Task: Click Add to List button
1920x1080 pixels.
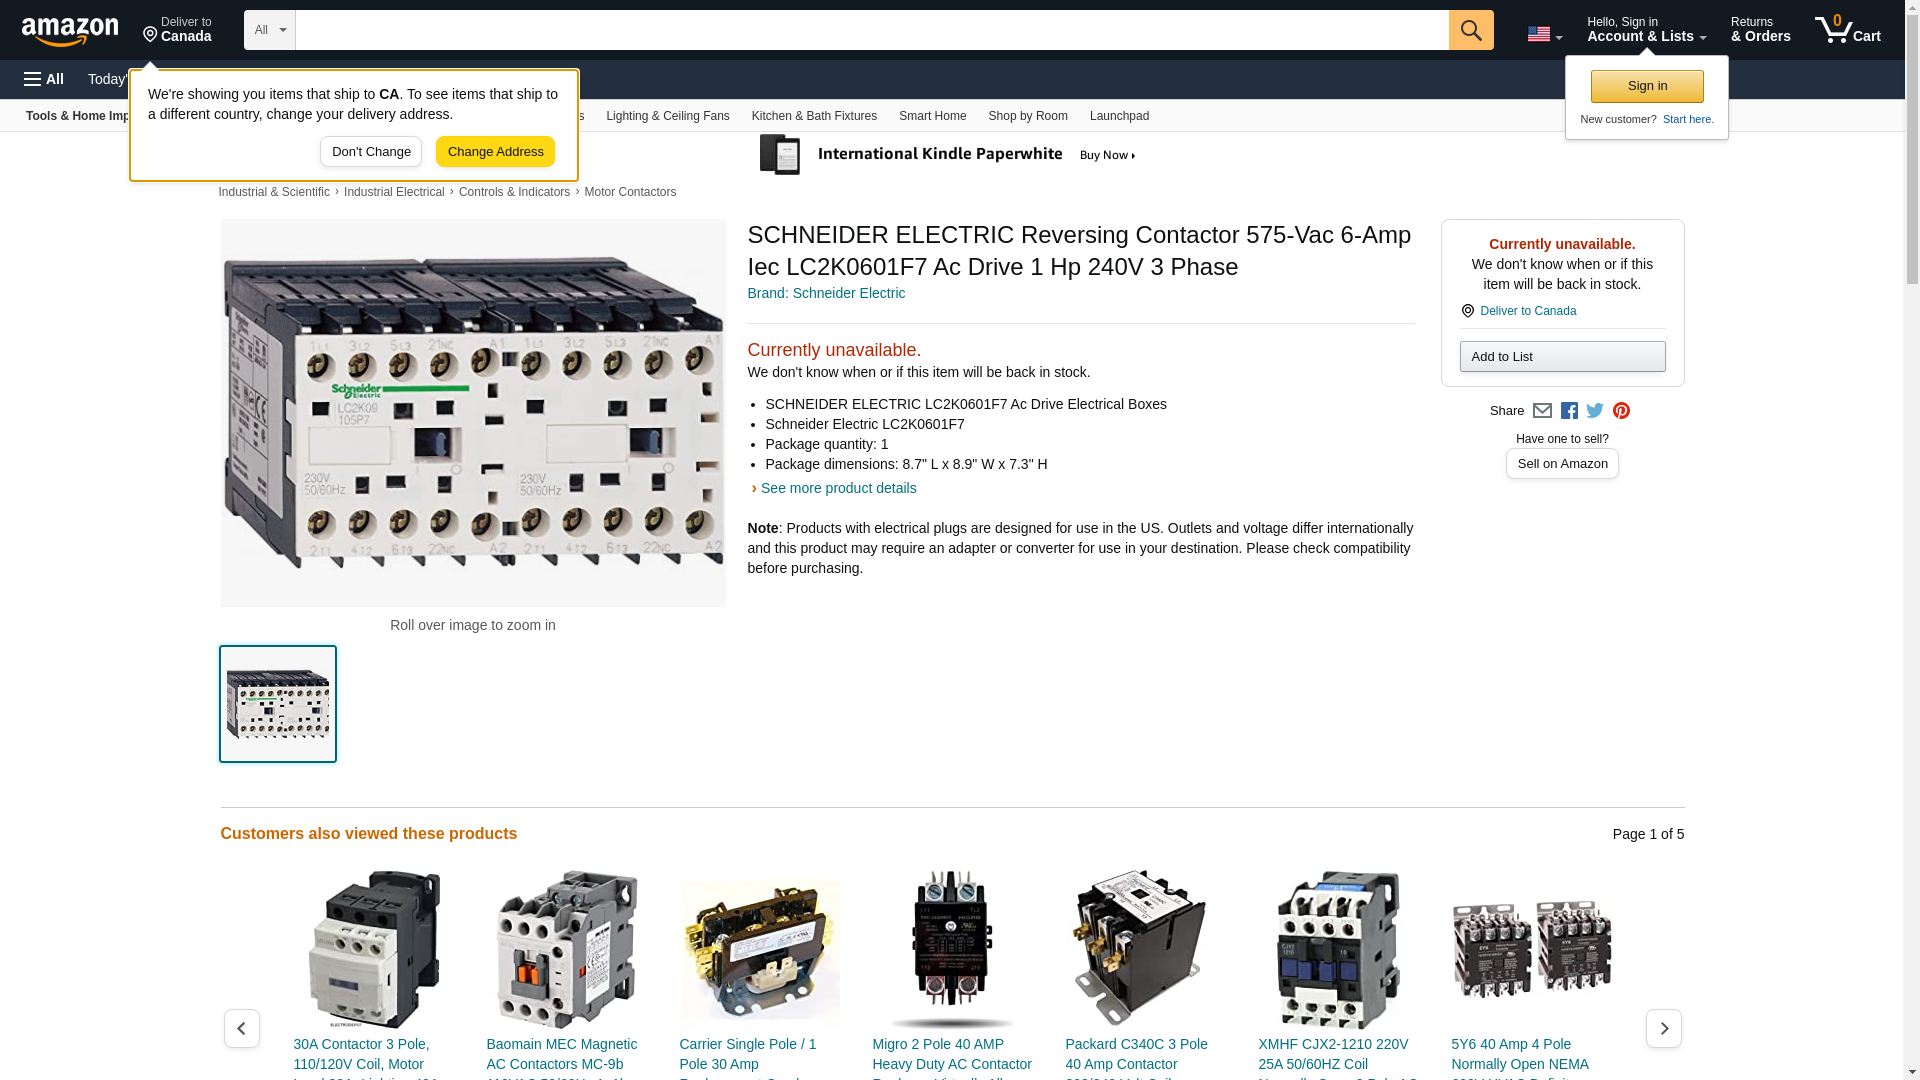Action: tap(1562, 357)
